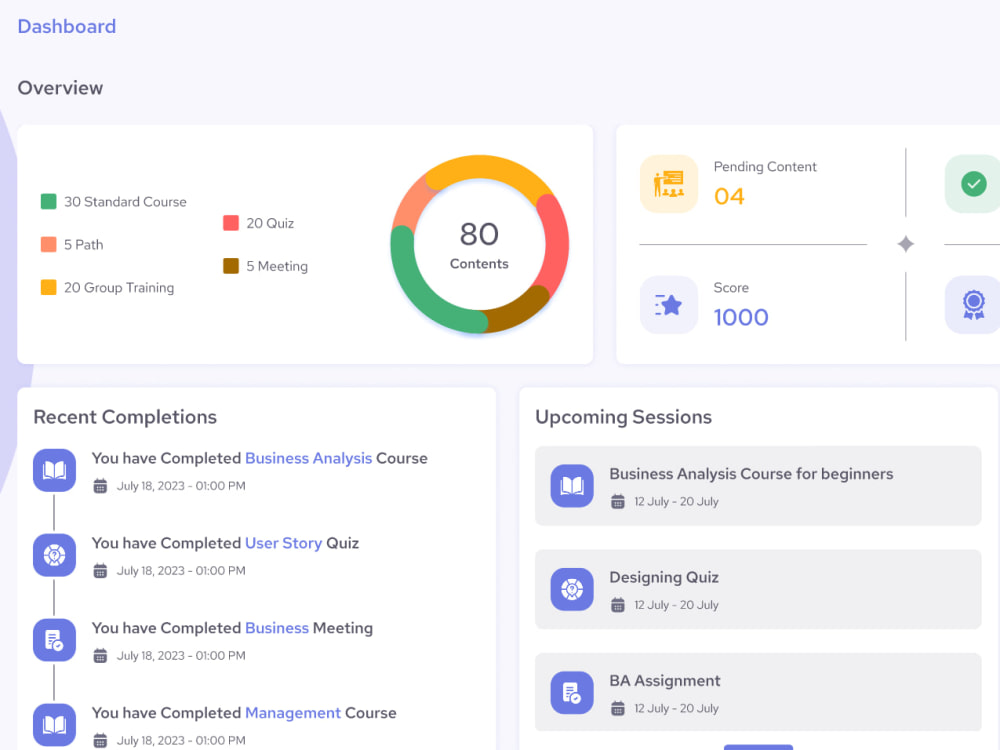Click the '5 Meeting' legend label
The image size is (1000, 750).
point(277,267)
